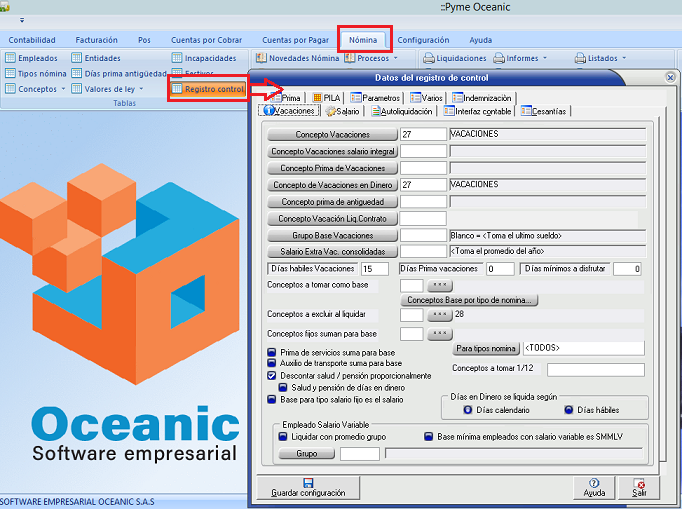
Task: Click Concepto de Vacaciones en Dinero button
Action: [332, 185]
